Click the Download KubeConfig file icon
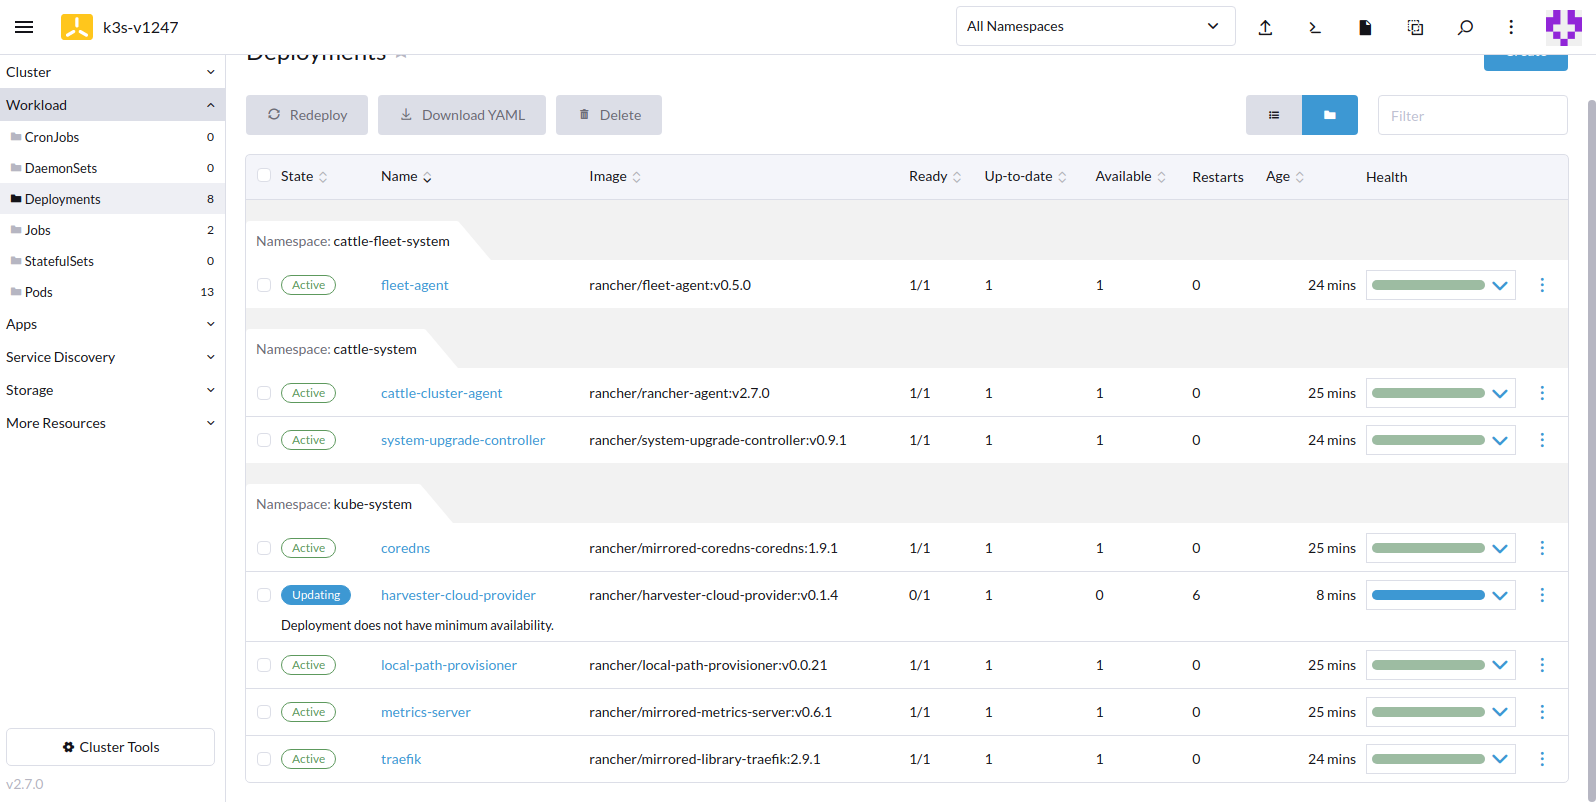This screenshot has width=1596, height=802. (x=1365, y=27)
